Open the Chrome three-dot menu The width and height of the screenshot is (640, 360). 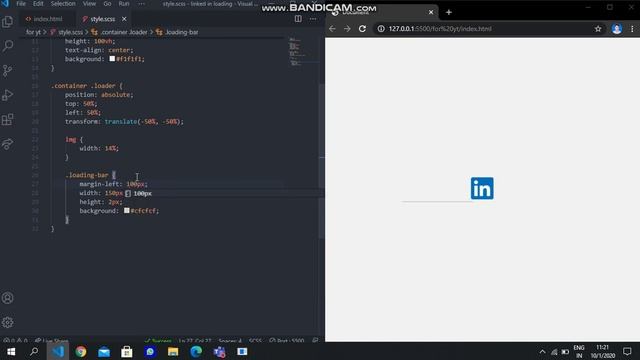coord(632,29)
